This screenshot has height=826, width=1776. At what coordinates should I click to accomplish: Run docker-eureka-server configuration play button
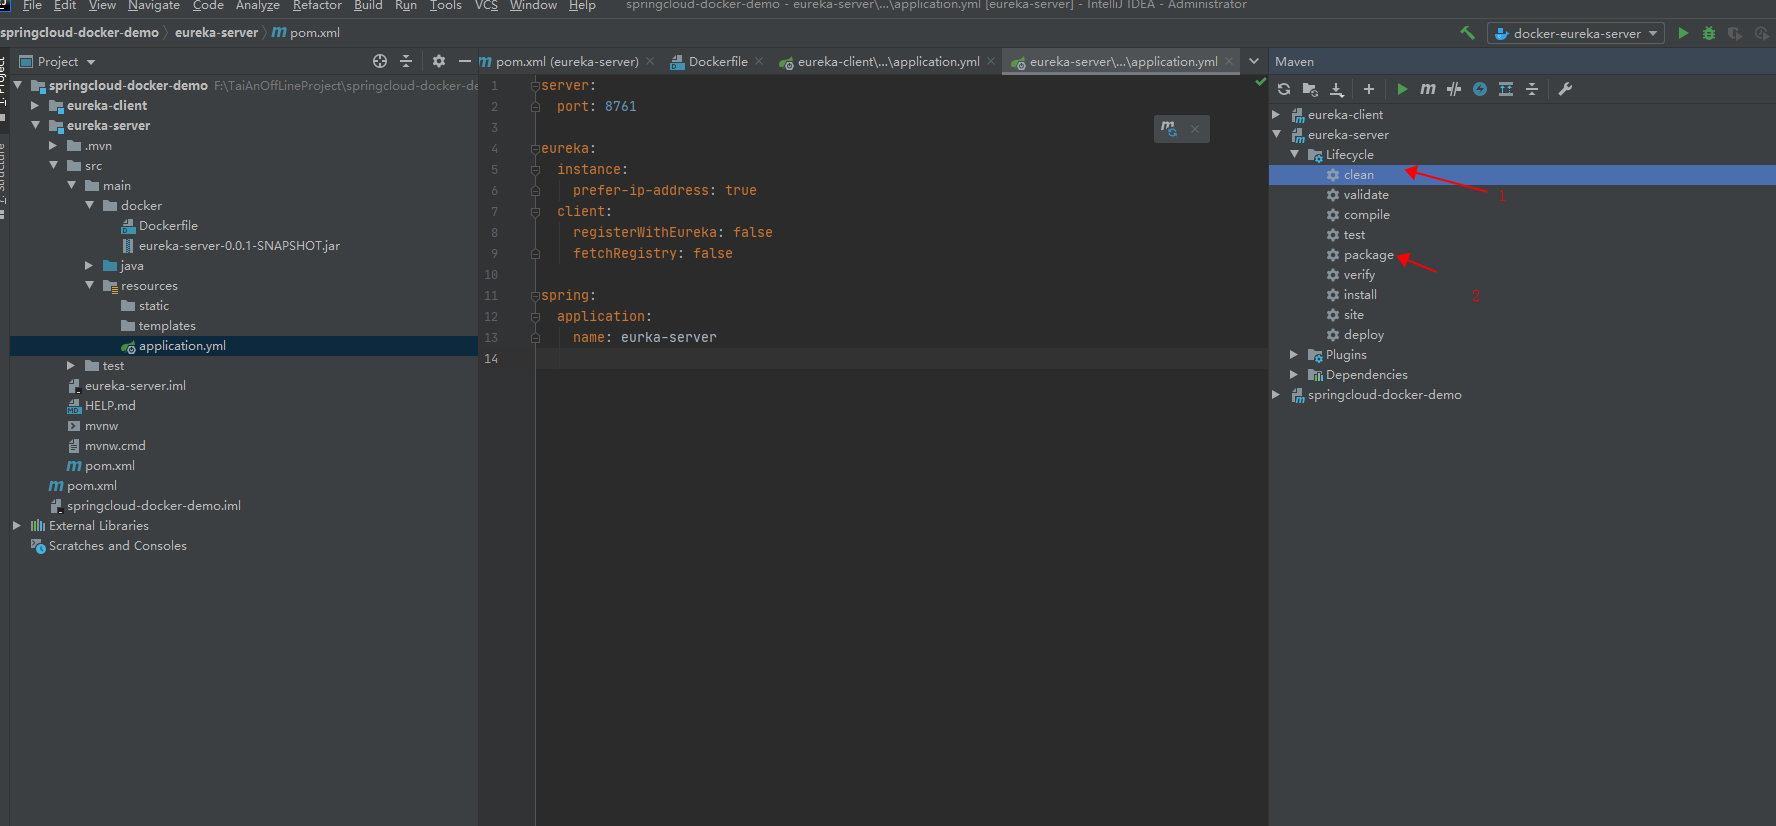pyautogui.click(x=1683, y=33)
